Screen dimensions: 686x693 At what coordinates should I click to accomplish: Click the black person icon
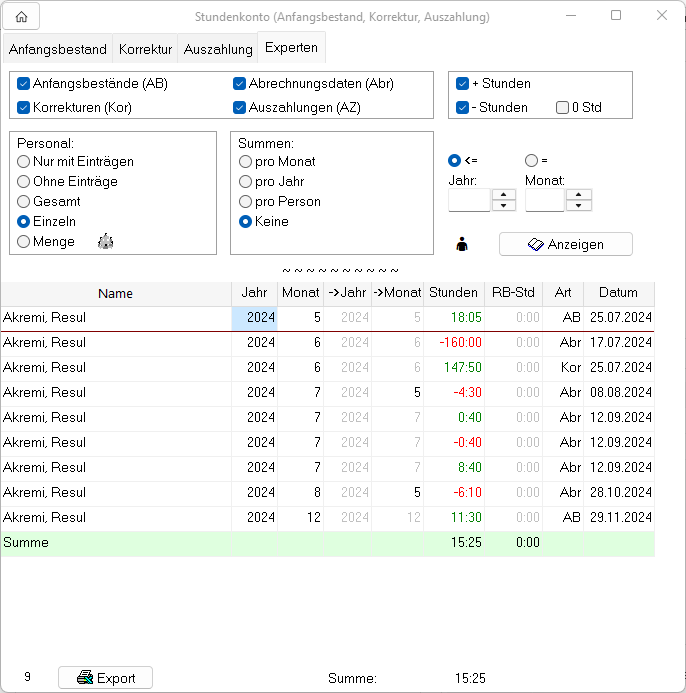point(461,244)
